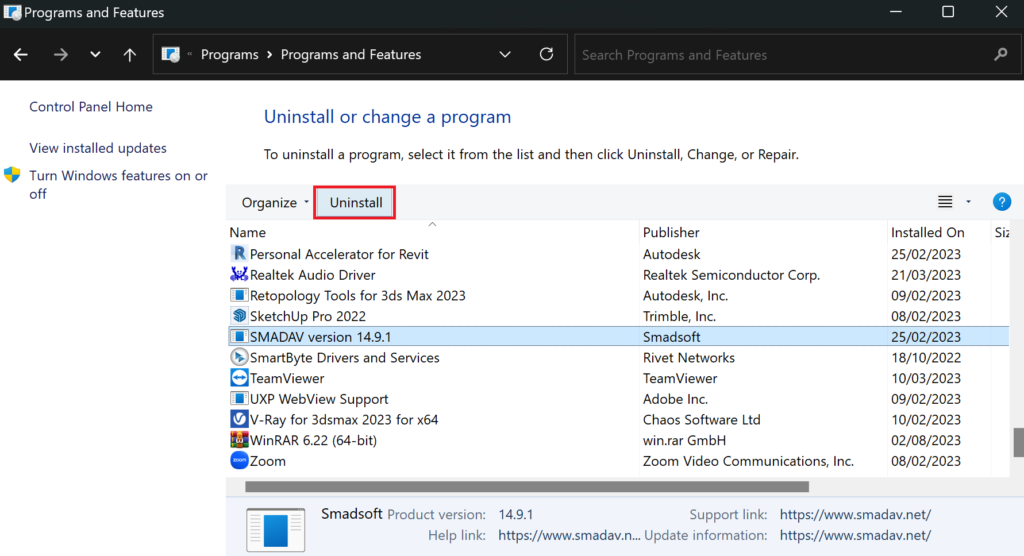
Task: Open View installed updates link
Action: pos(98,148)
